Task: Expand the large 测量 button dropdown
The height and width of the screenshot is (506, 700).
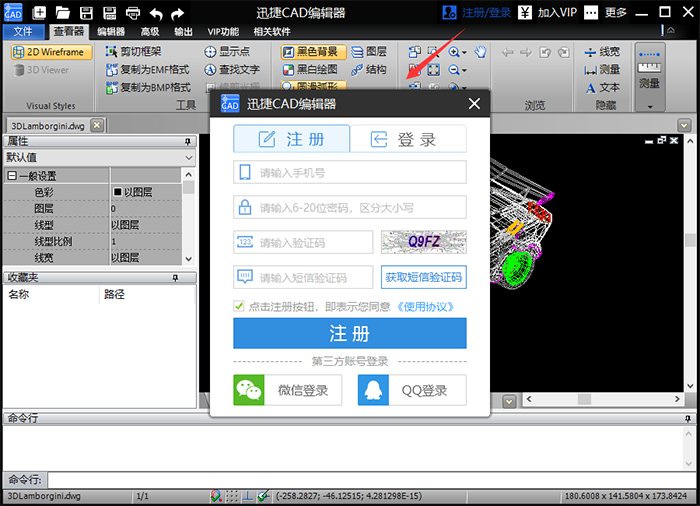Action: tap(650, 106)
